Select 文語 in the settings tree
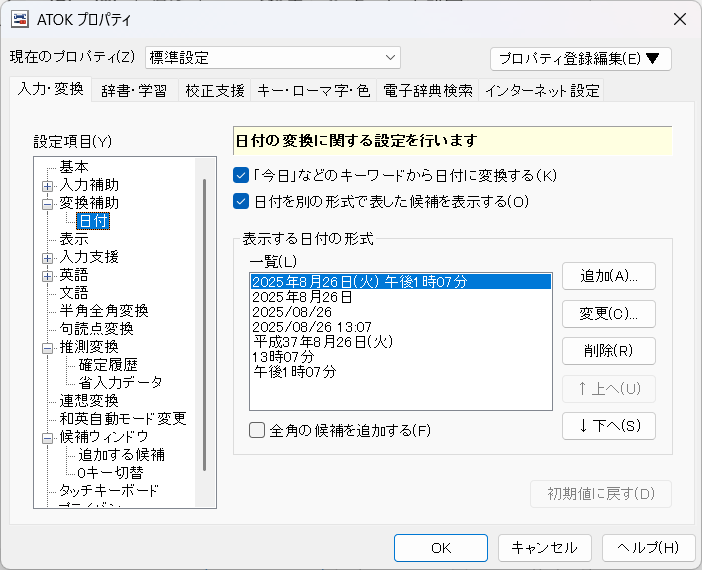 pos(74,293)
